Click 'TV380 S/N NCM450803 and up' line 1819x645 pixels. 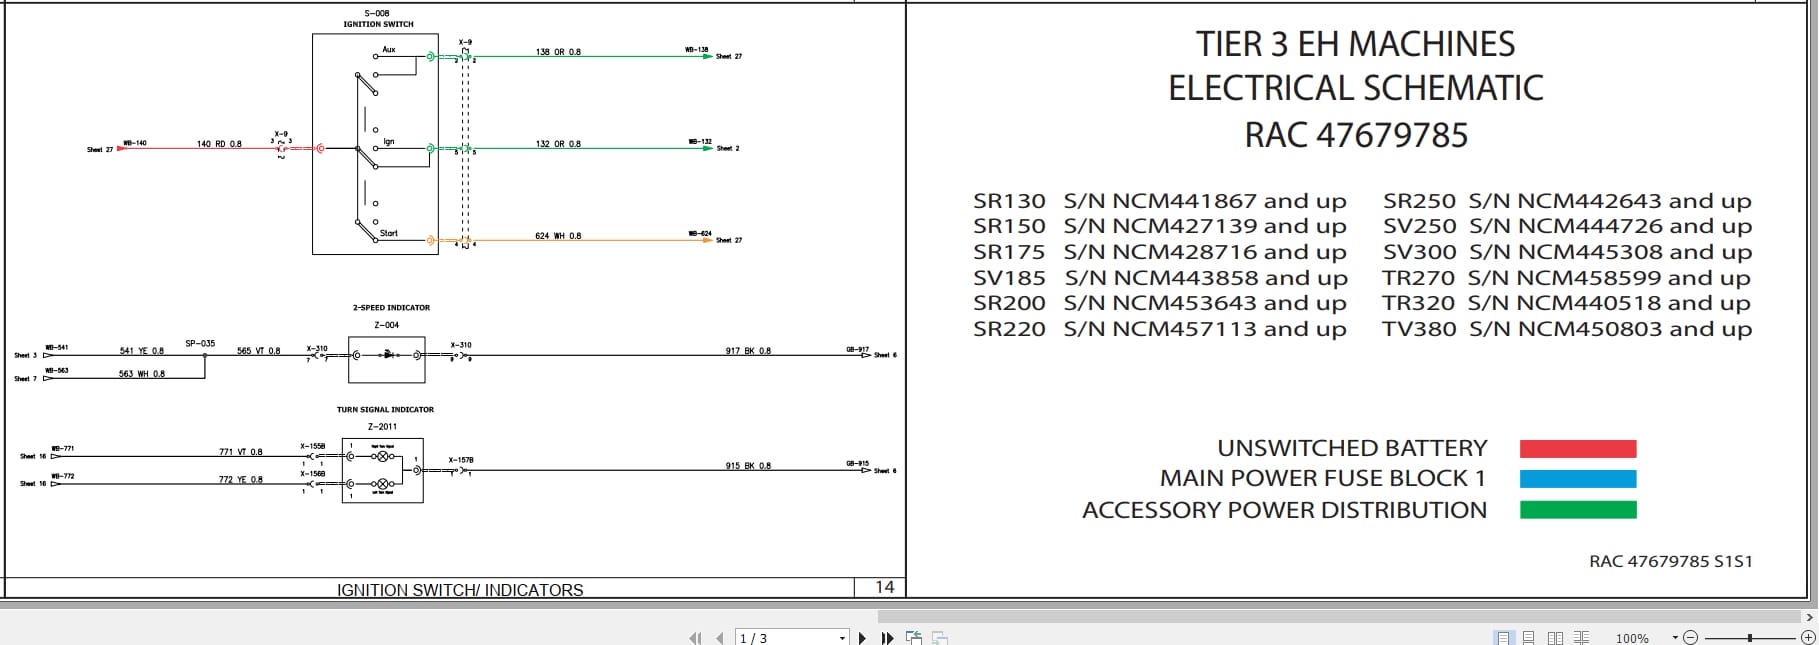1567,329
